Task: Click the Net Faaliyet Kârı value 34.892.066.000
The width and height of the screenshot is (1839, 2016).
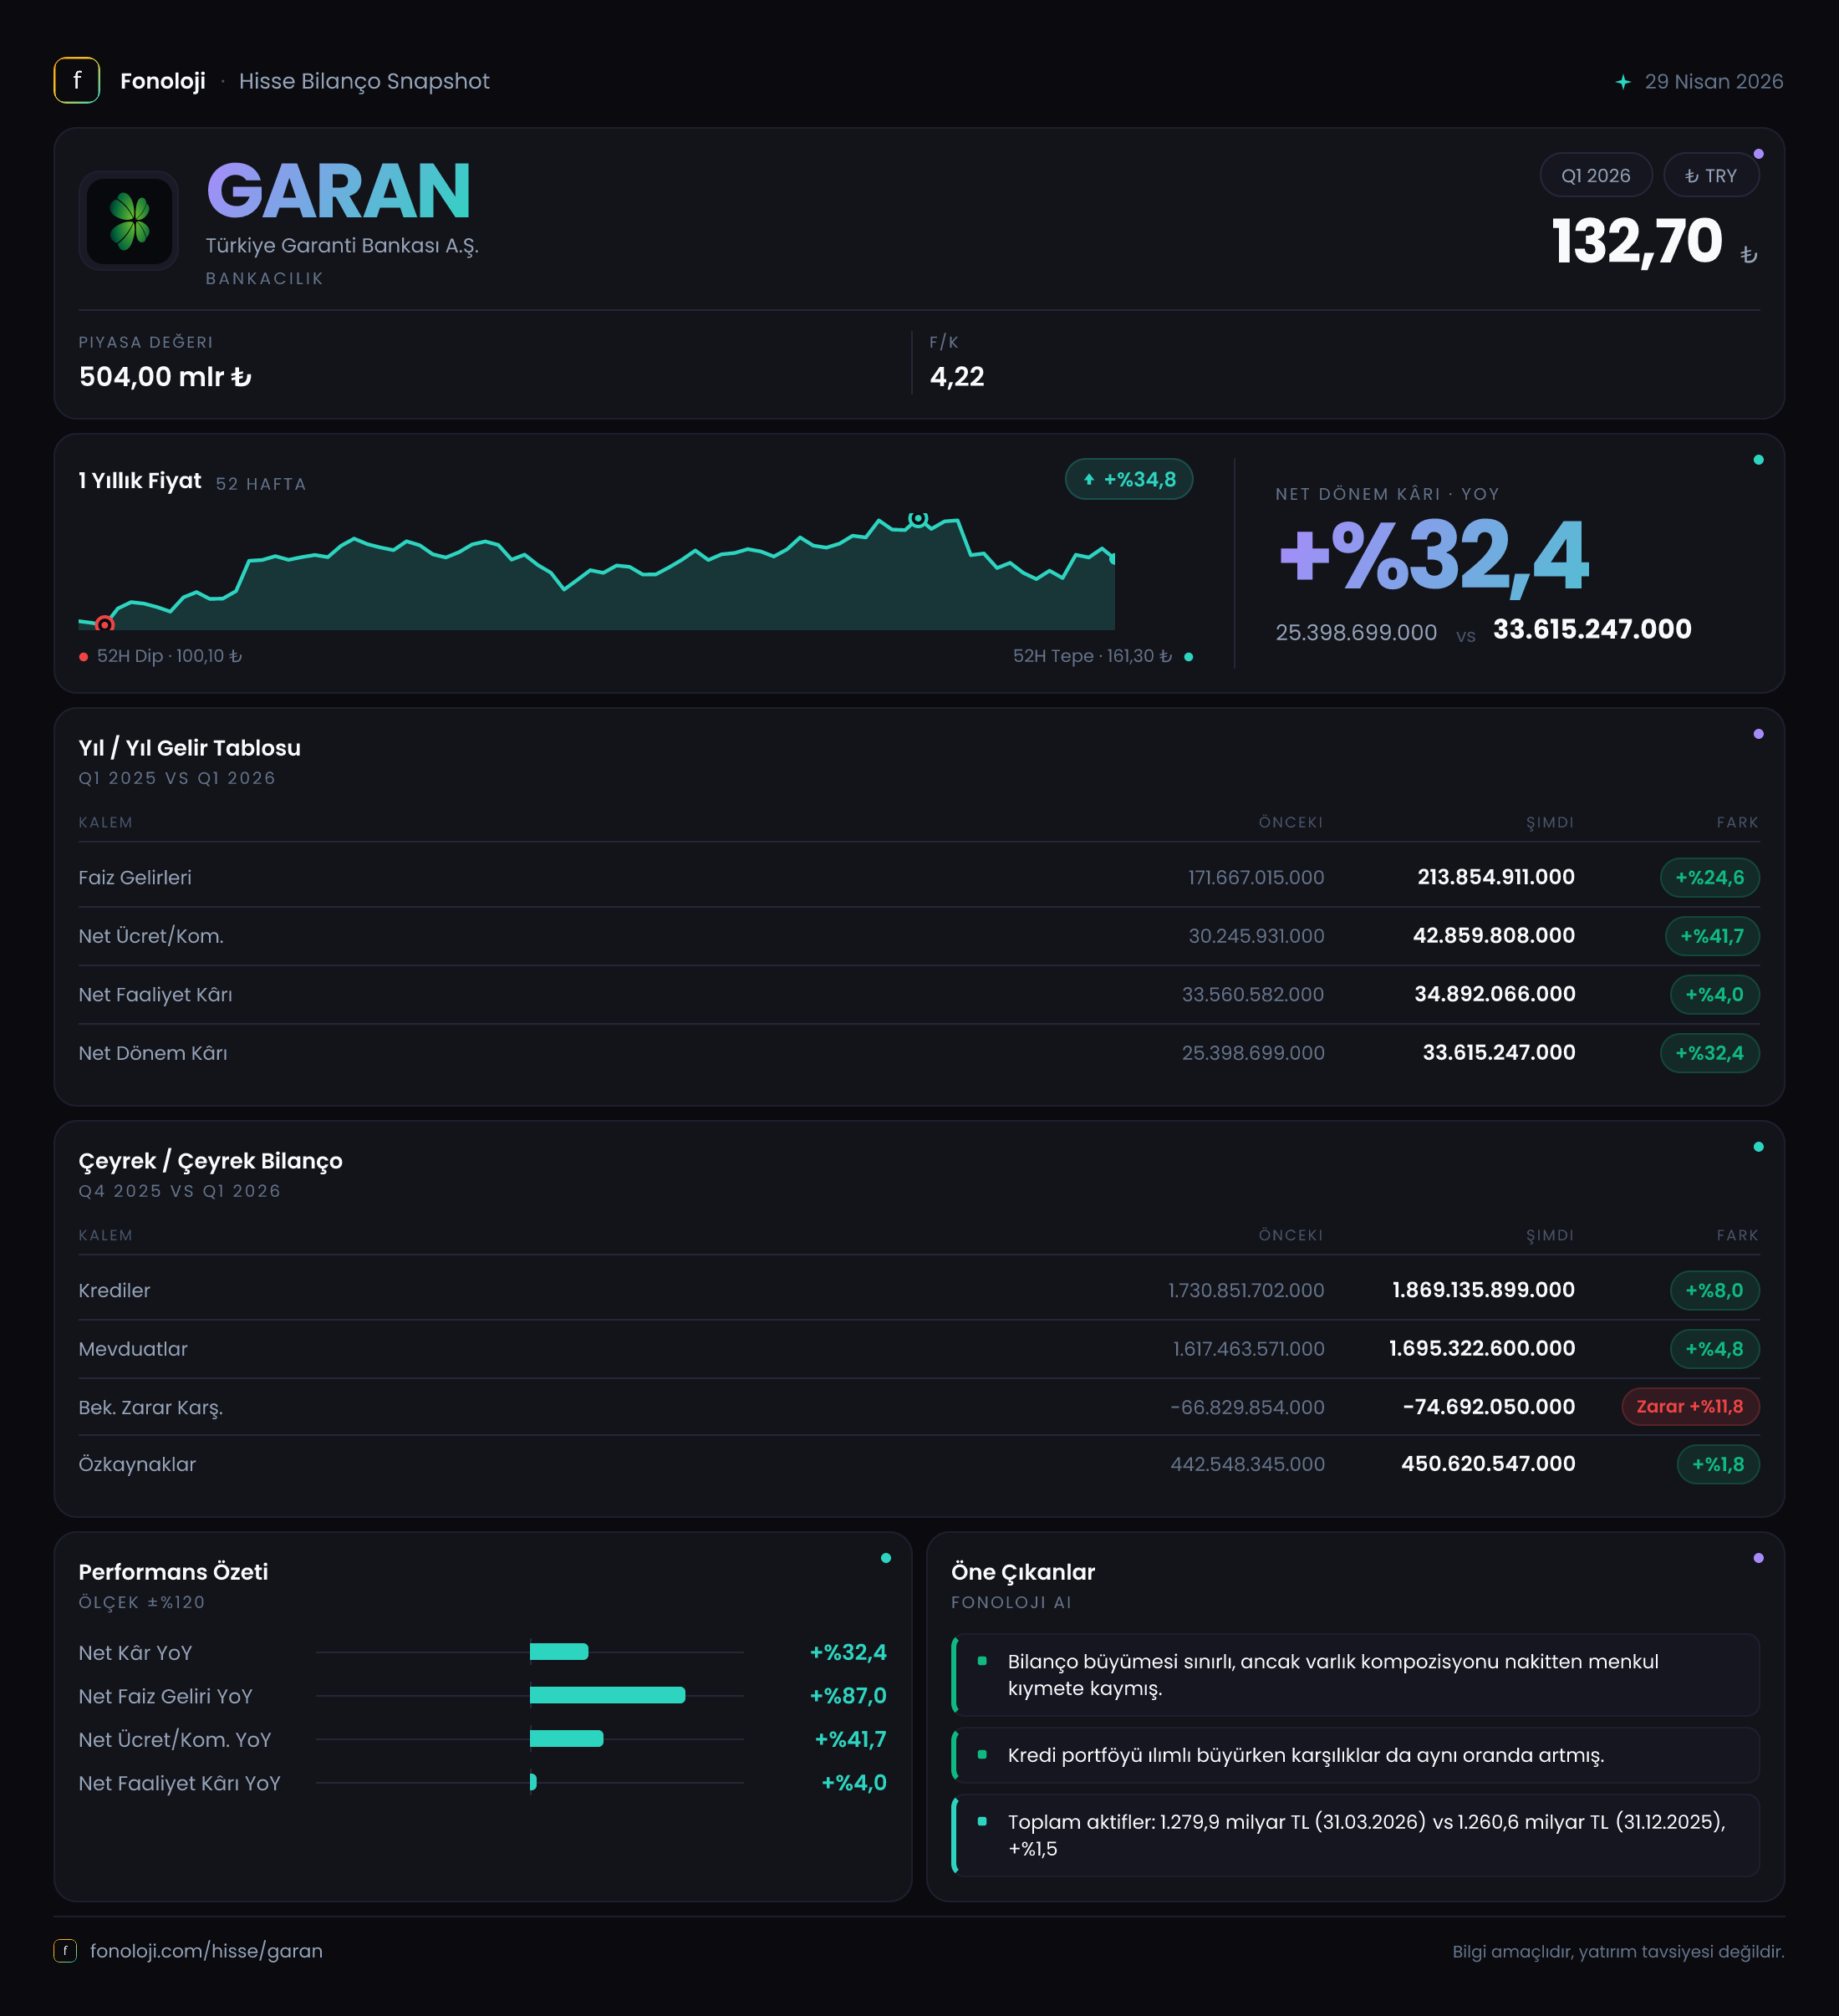Action: [1495, 994]
